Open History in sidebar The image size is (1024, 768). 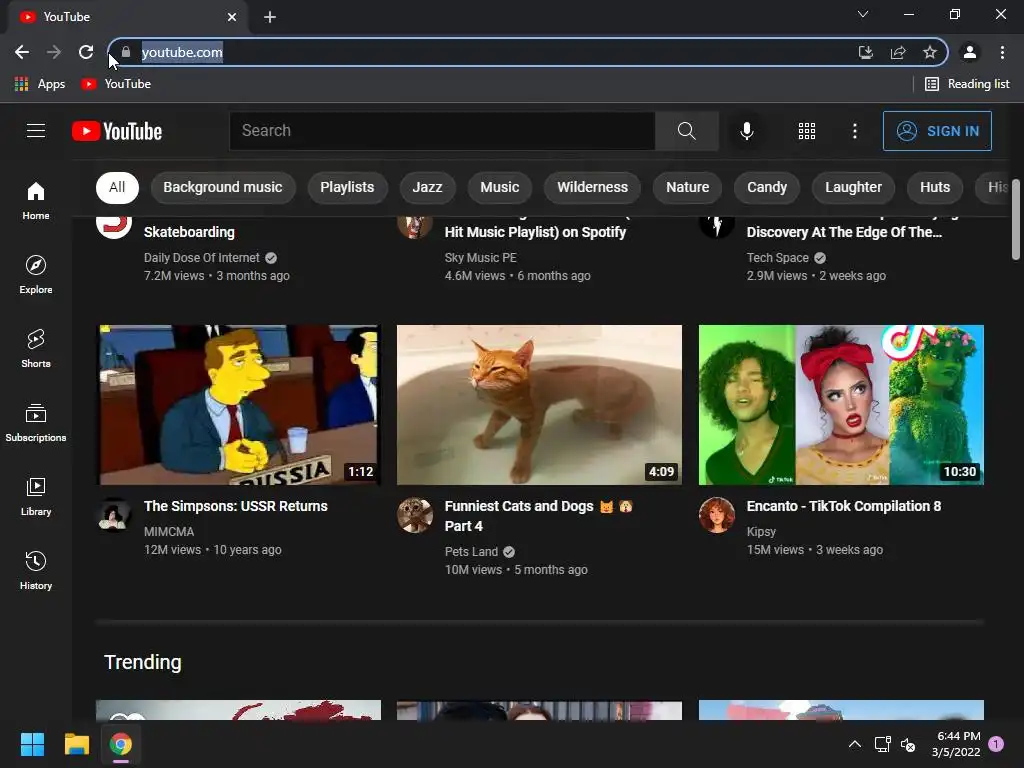(x=36, y=570)
